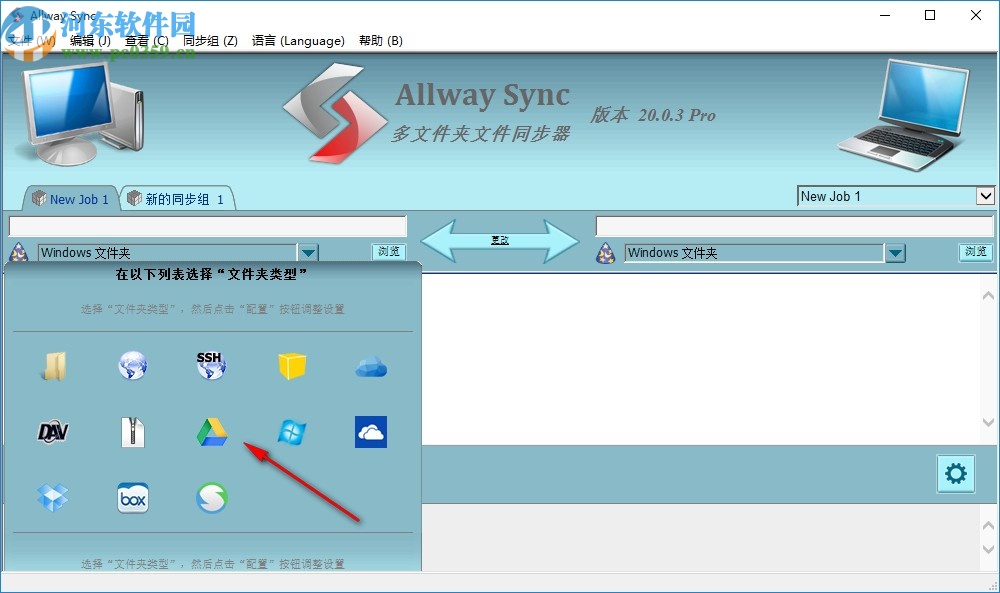Select the FTP globe folder type
Image resolution: width=1000 pixels, height=593 pixels.
tap(133, 364)
